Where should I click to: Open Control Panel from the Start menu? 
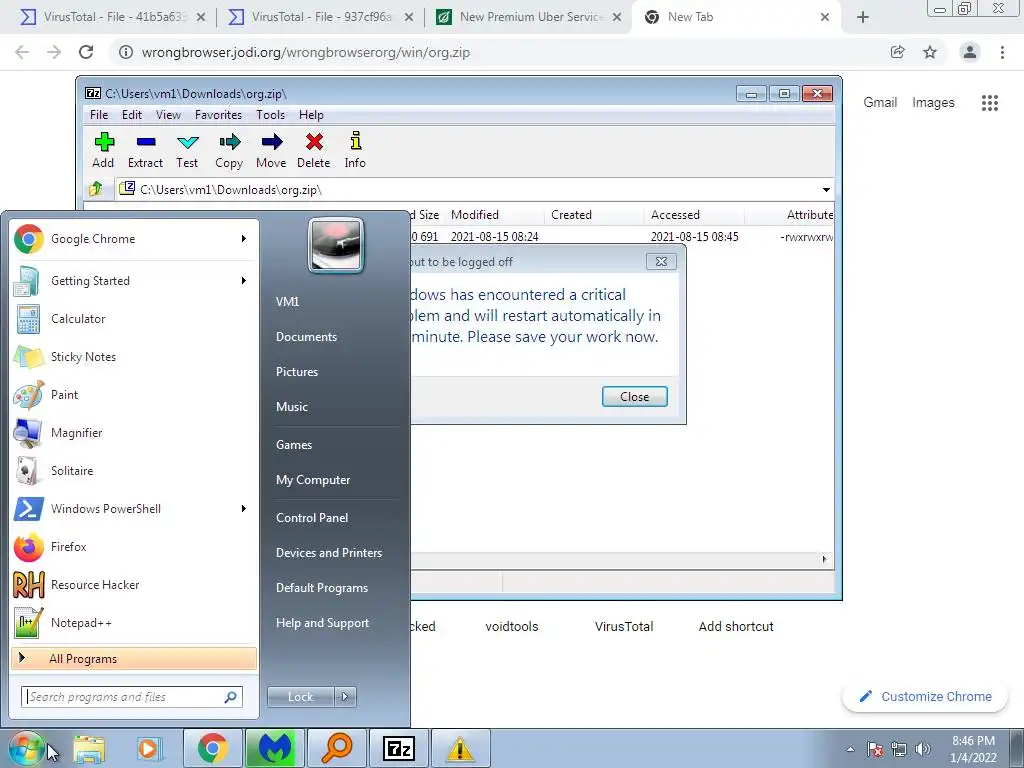pos(312,518)
